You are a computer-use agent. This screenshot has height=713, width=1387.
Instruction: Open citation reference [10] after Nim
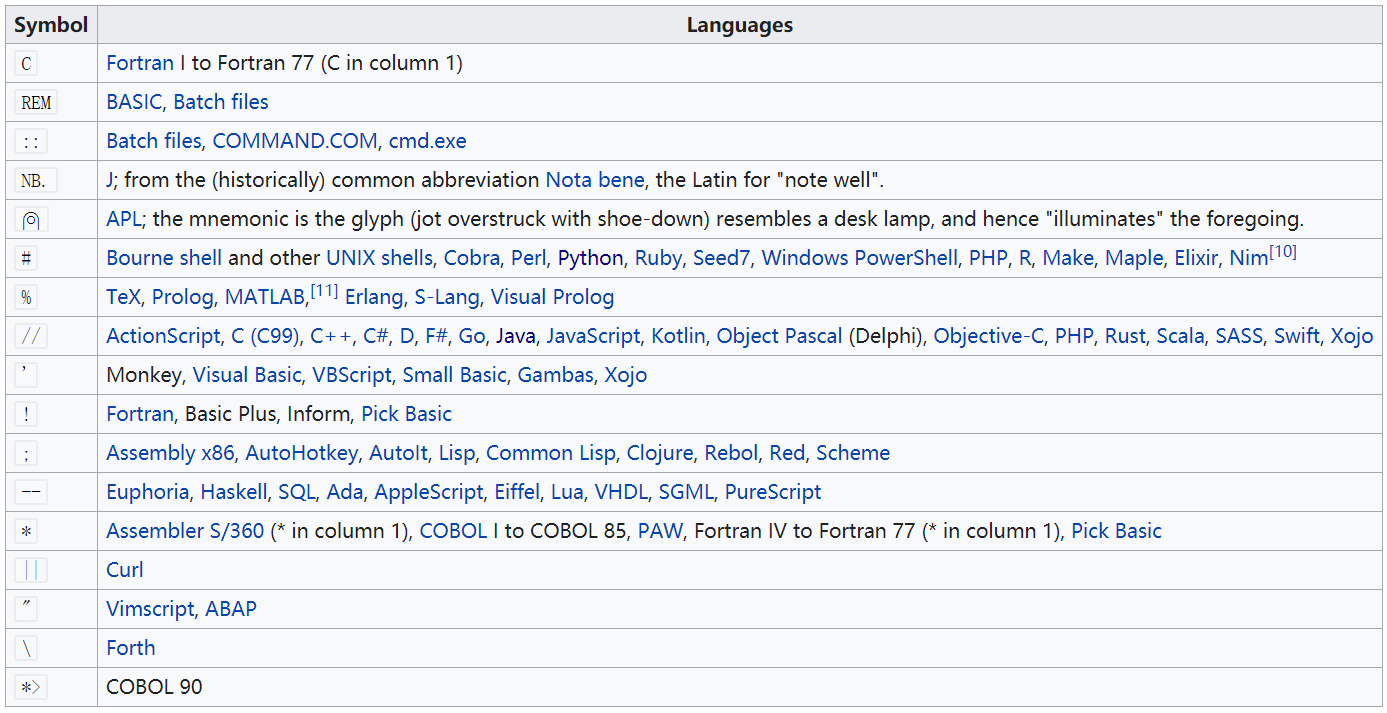pyautogui.click(x=1282, y=252)
